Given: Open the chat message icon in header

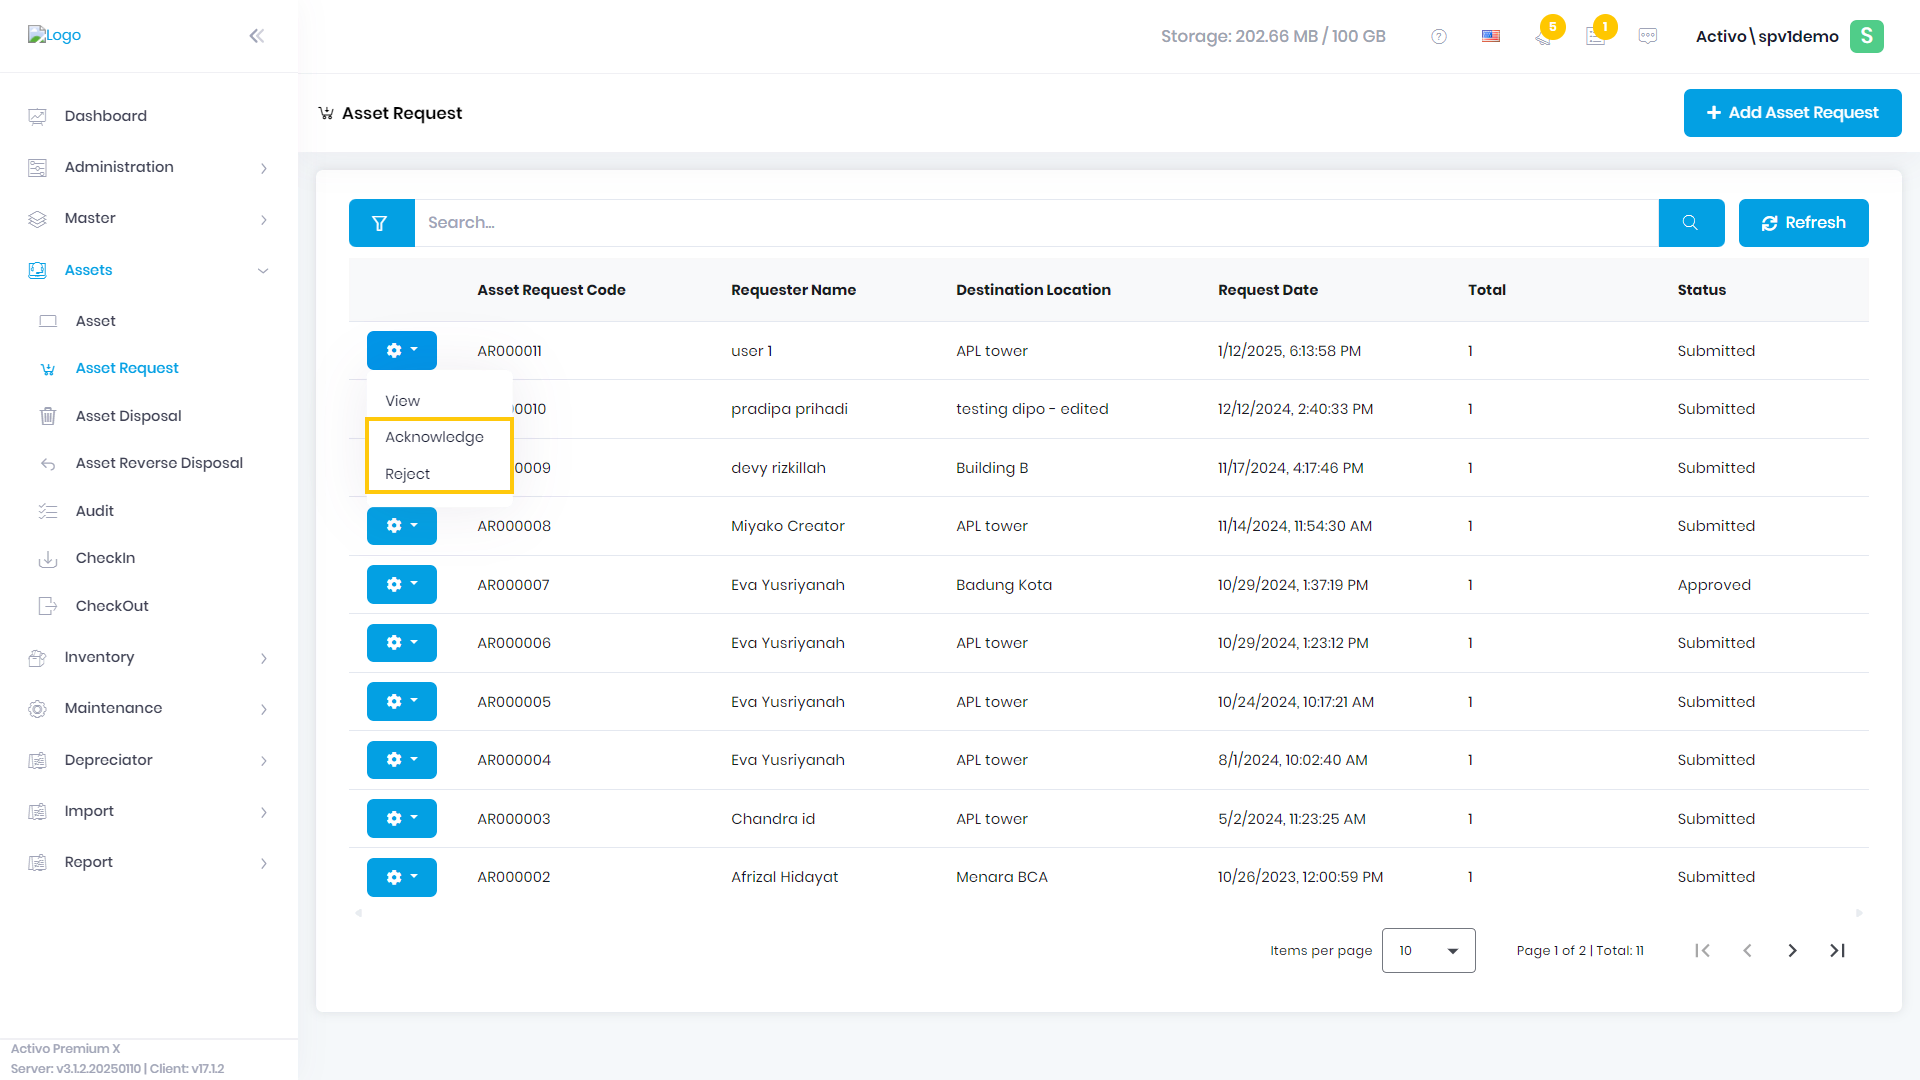Looking at the screenshot, I should (x=1648, y=36).
